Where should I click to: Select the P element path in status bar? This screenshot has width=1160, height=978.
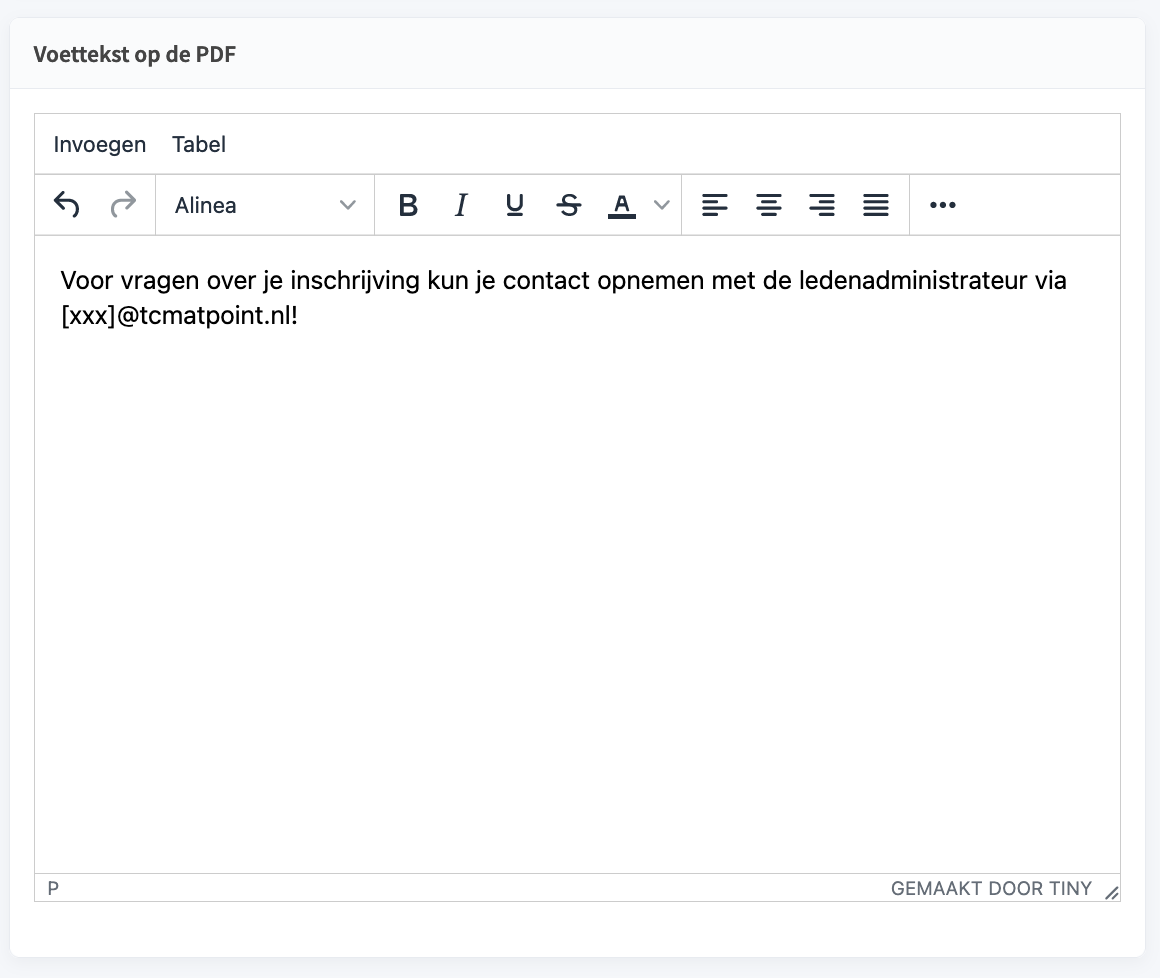tap(53, 888)
